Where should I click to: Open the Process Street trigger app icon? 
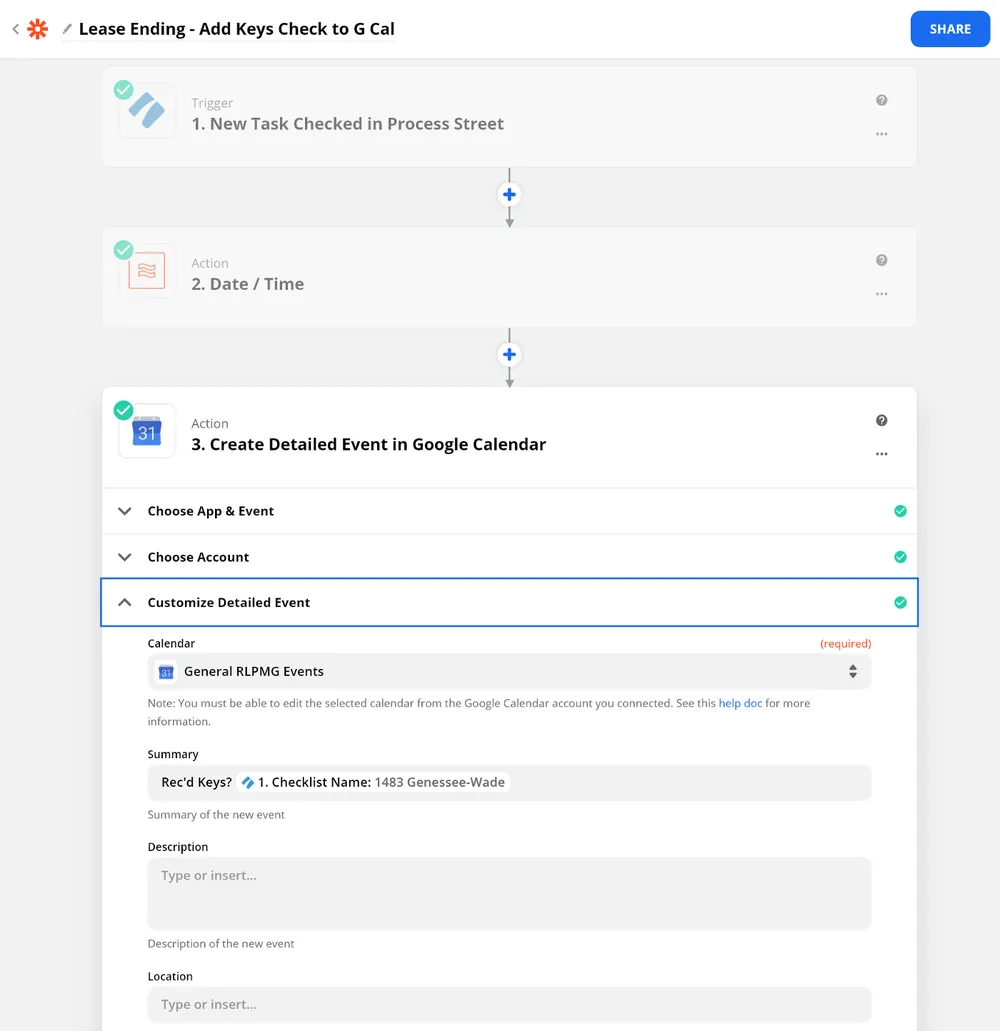click(x=147, y=110)
